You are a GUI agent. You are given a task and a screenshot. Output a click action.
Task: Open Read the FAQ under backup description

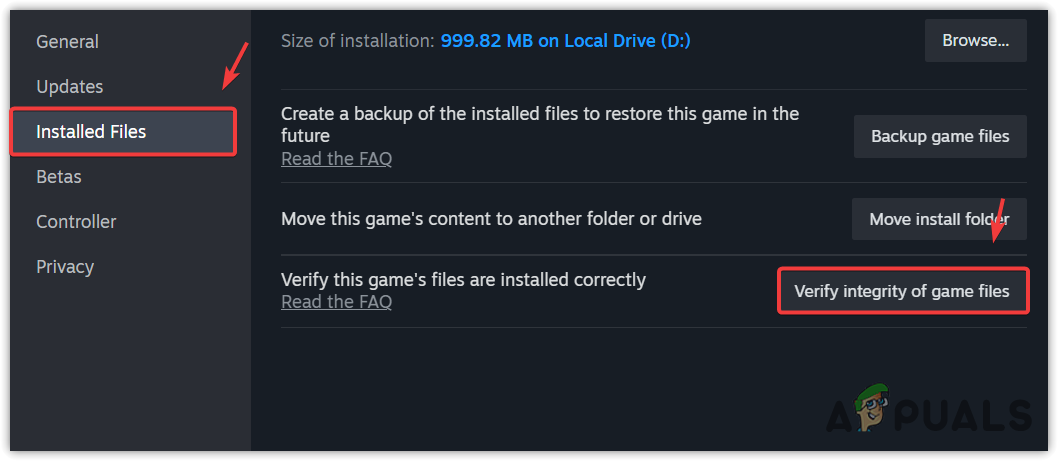click(336, 158)
